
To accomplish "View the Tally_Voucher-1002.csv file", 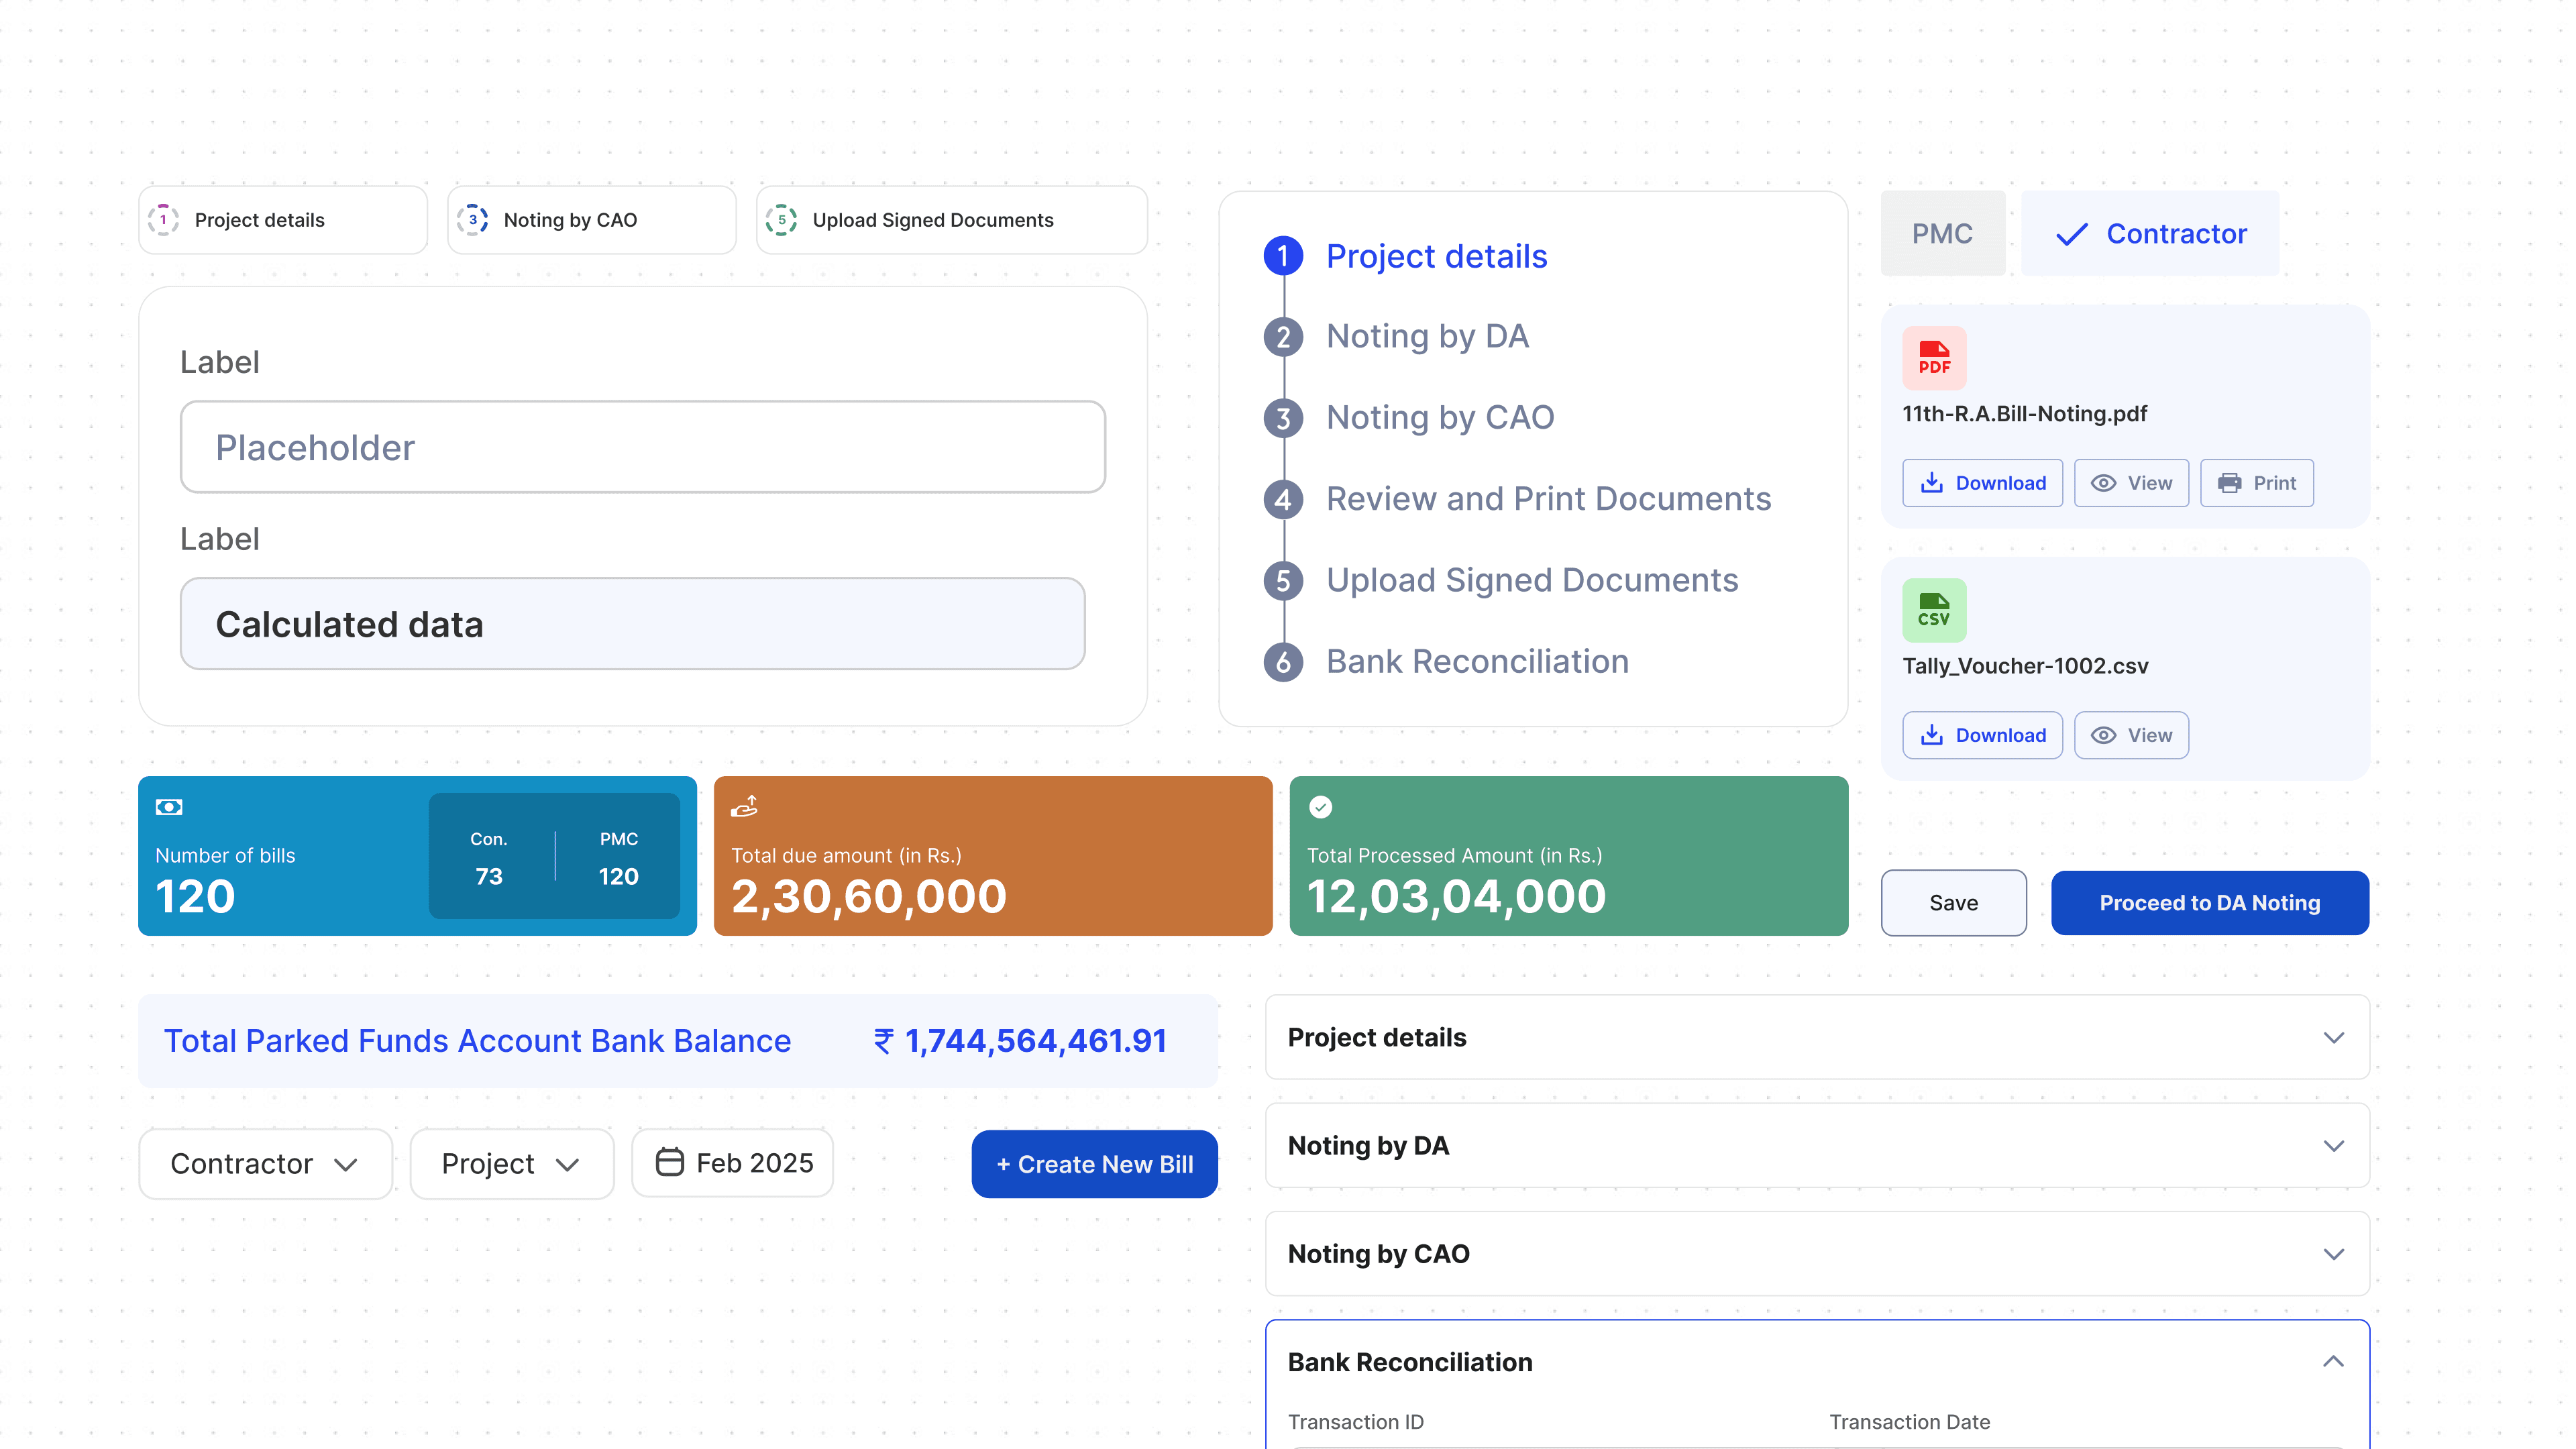I will (2131, 735).
